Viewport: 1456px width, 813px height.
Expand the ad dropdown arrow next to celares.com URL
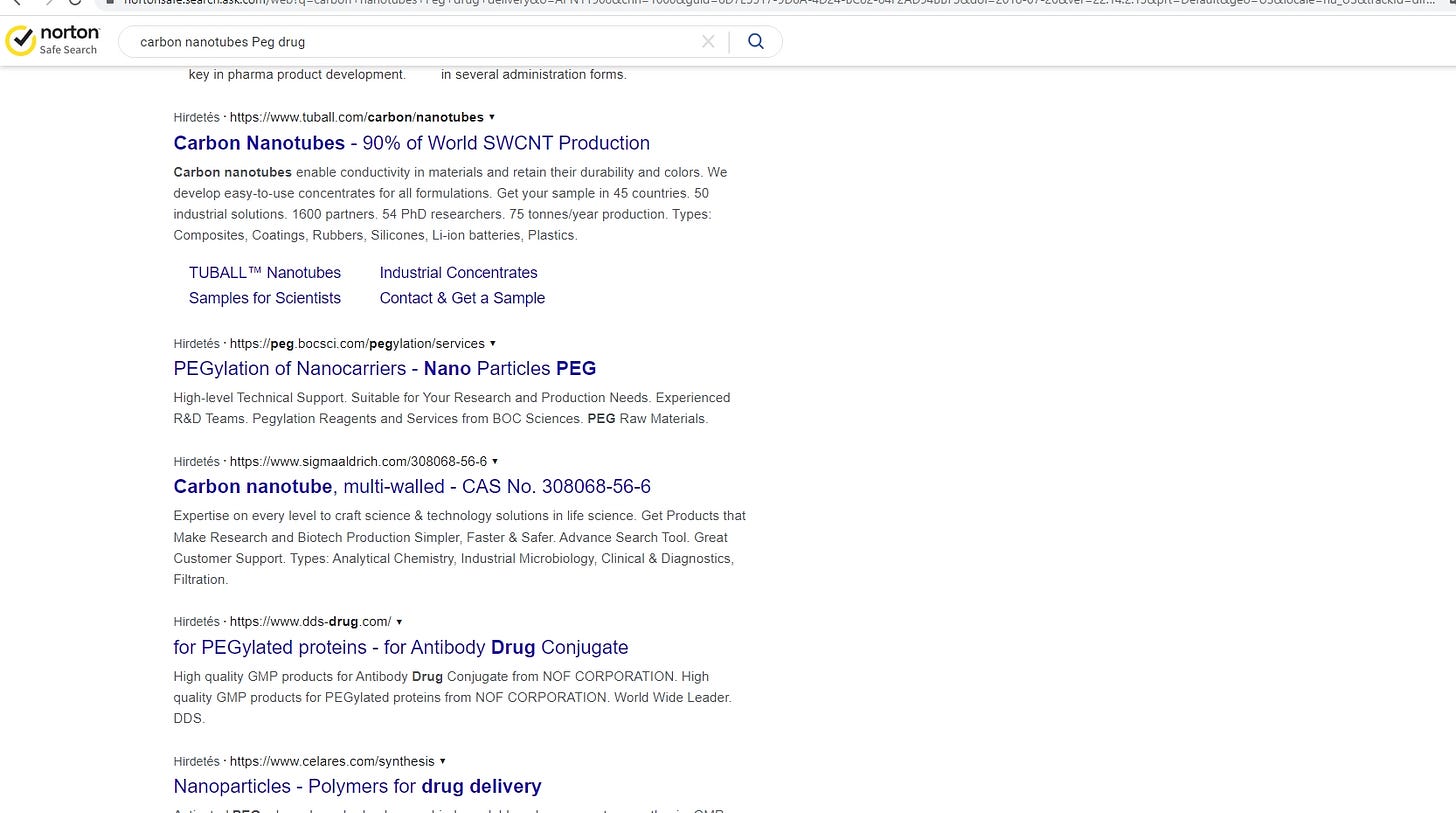[x=443, y=761]
